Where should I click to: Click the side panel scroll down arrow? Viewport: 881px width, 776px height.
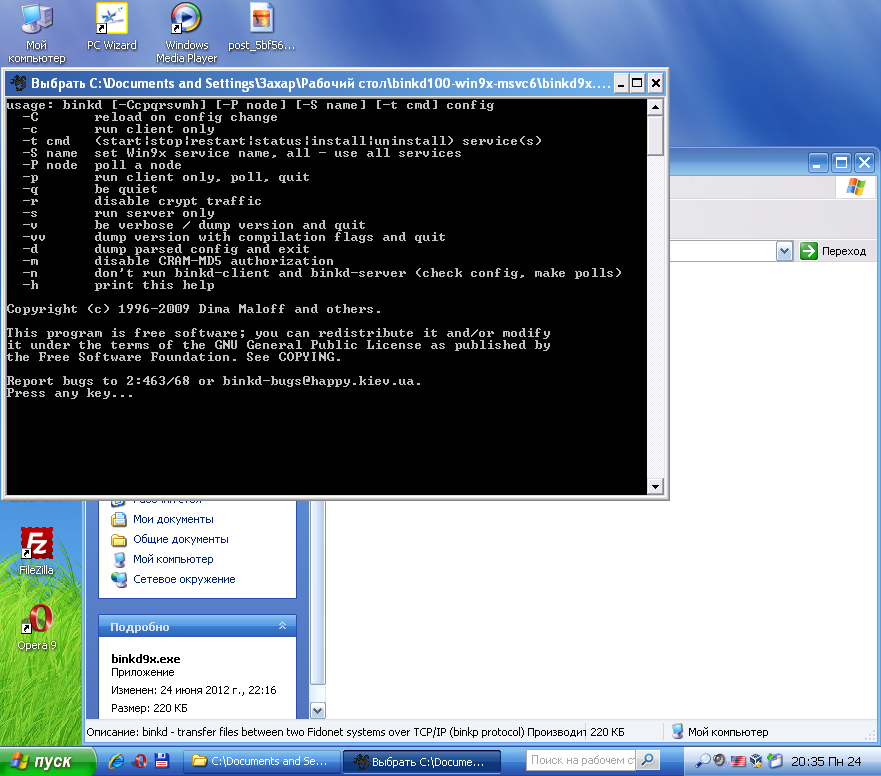click(x=317, y=710)
